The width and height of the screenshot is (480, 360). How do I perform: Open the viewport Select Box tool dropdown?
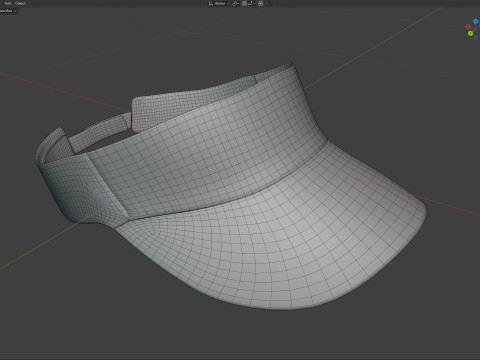coord(8,11)
